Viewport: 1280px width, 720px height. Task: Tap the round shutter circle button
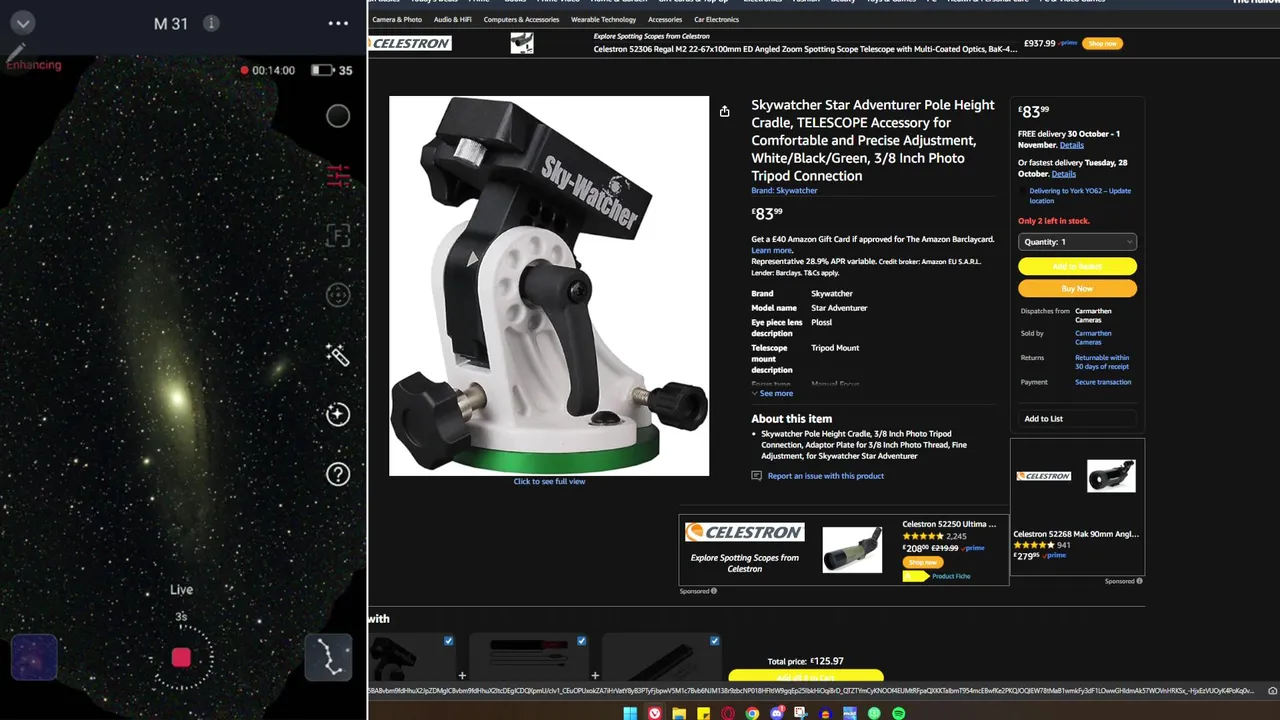pos(338,116)
